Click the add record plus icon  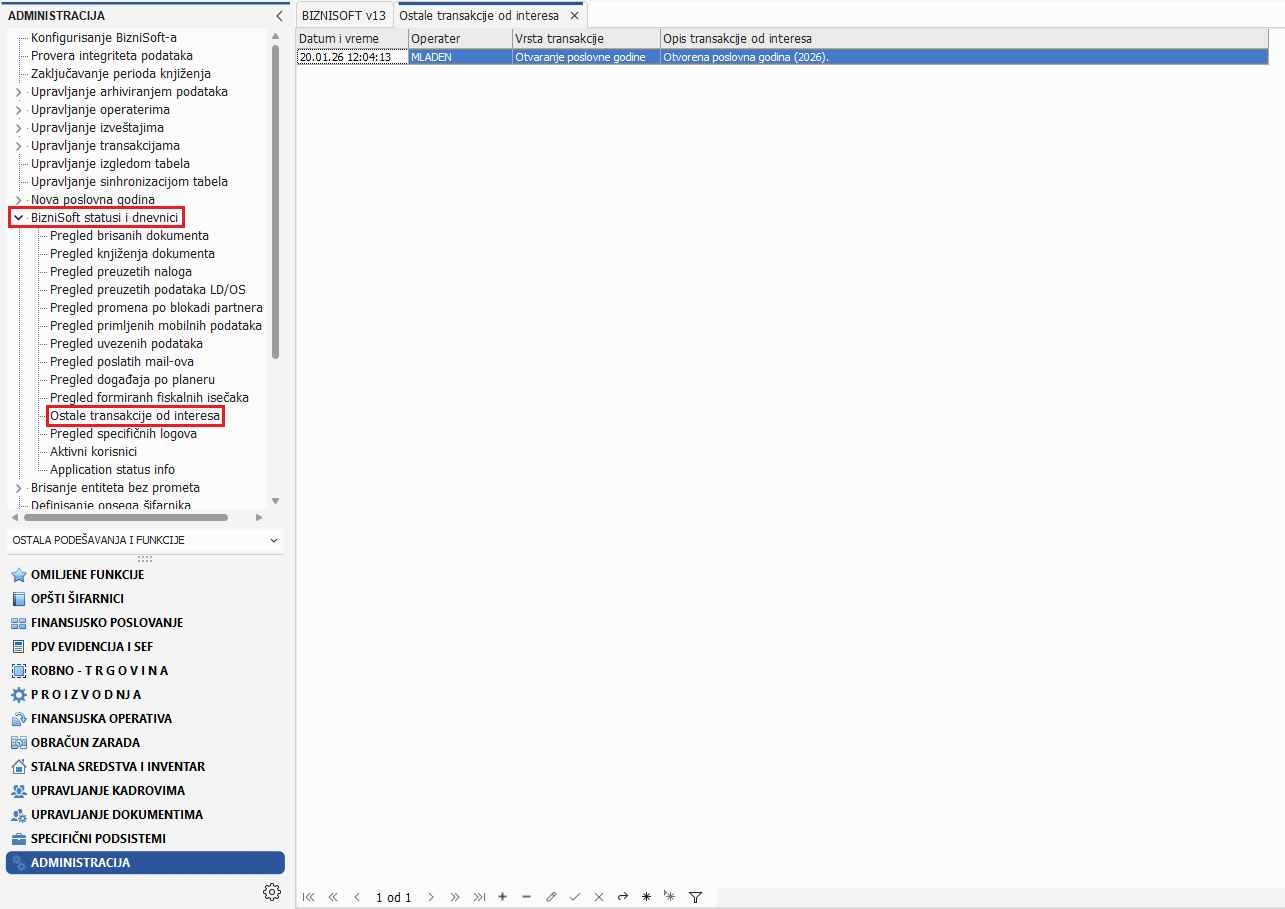[502, 897]
